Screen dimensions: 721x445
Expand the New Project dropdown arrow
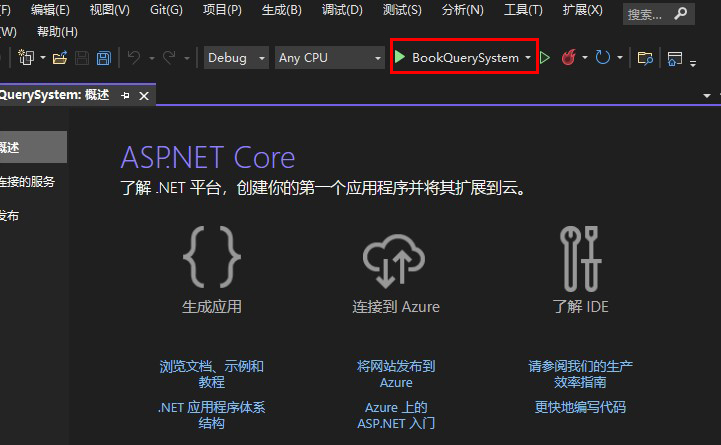click(43, 58)
